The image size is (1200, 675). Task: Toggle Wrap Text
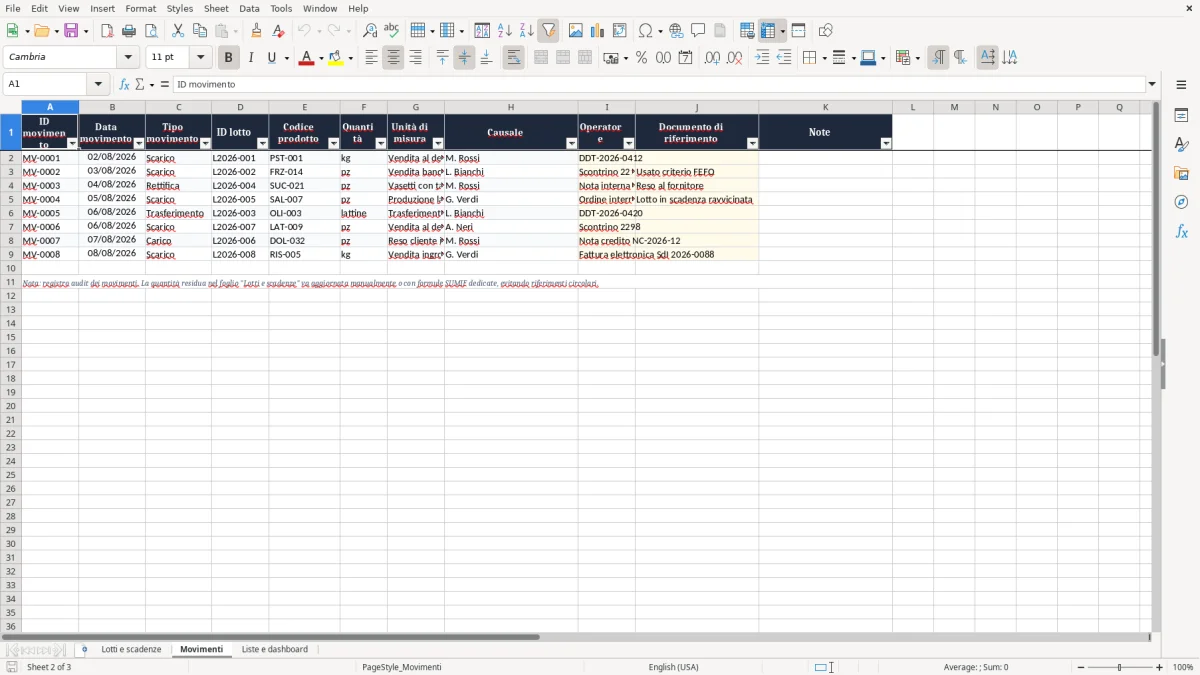pos(514,58)
